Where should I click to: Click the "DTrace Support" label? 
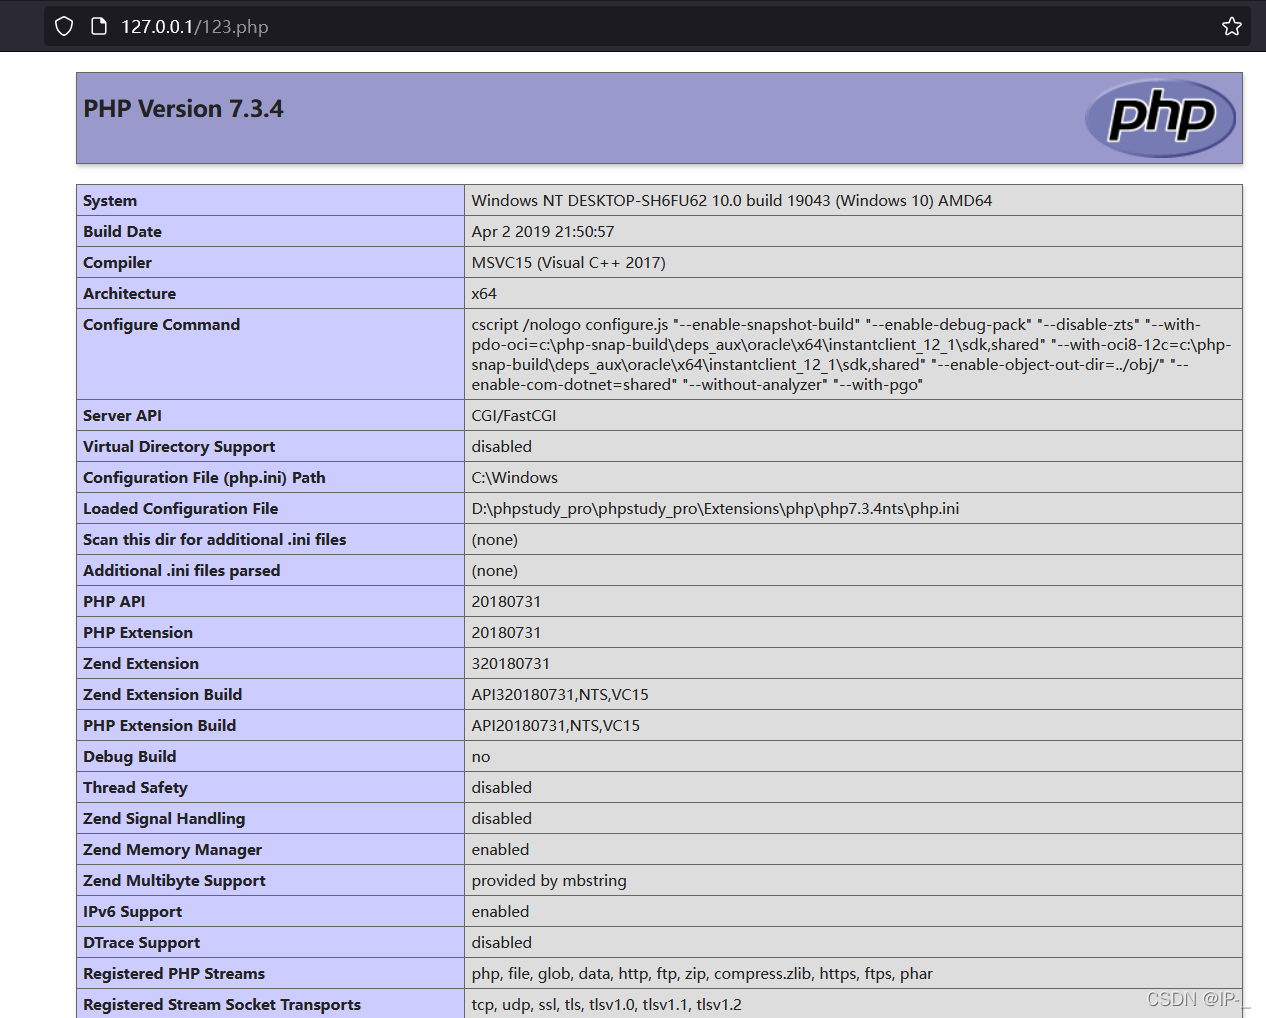coord(141,943)
